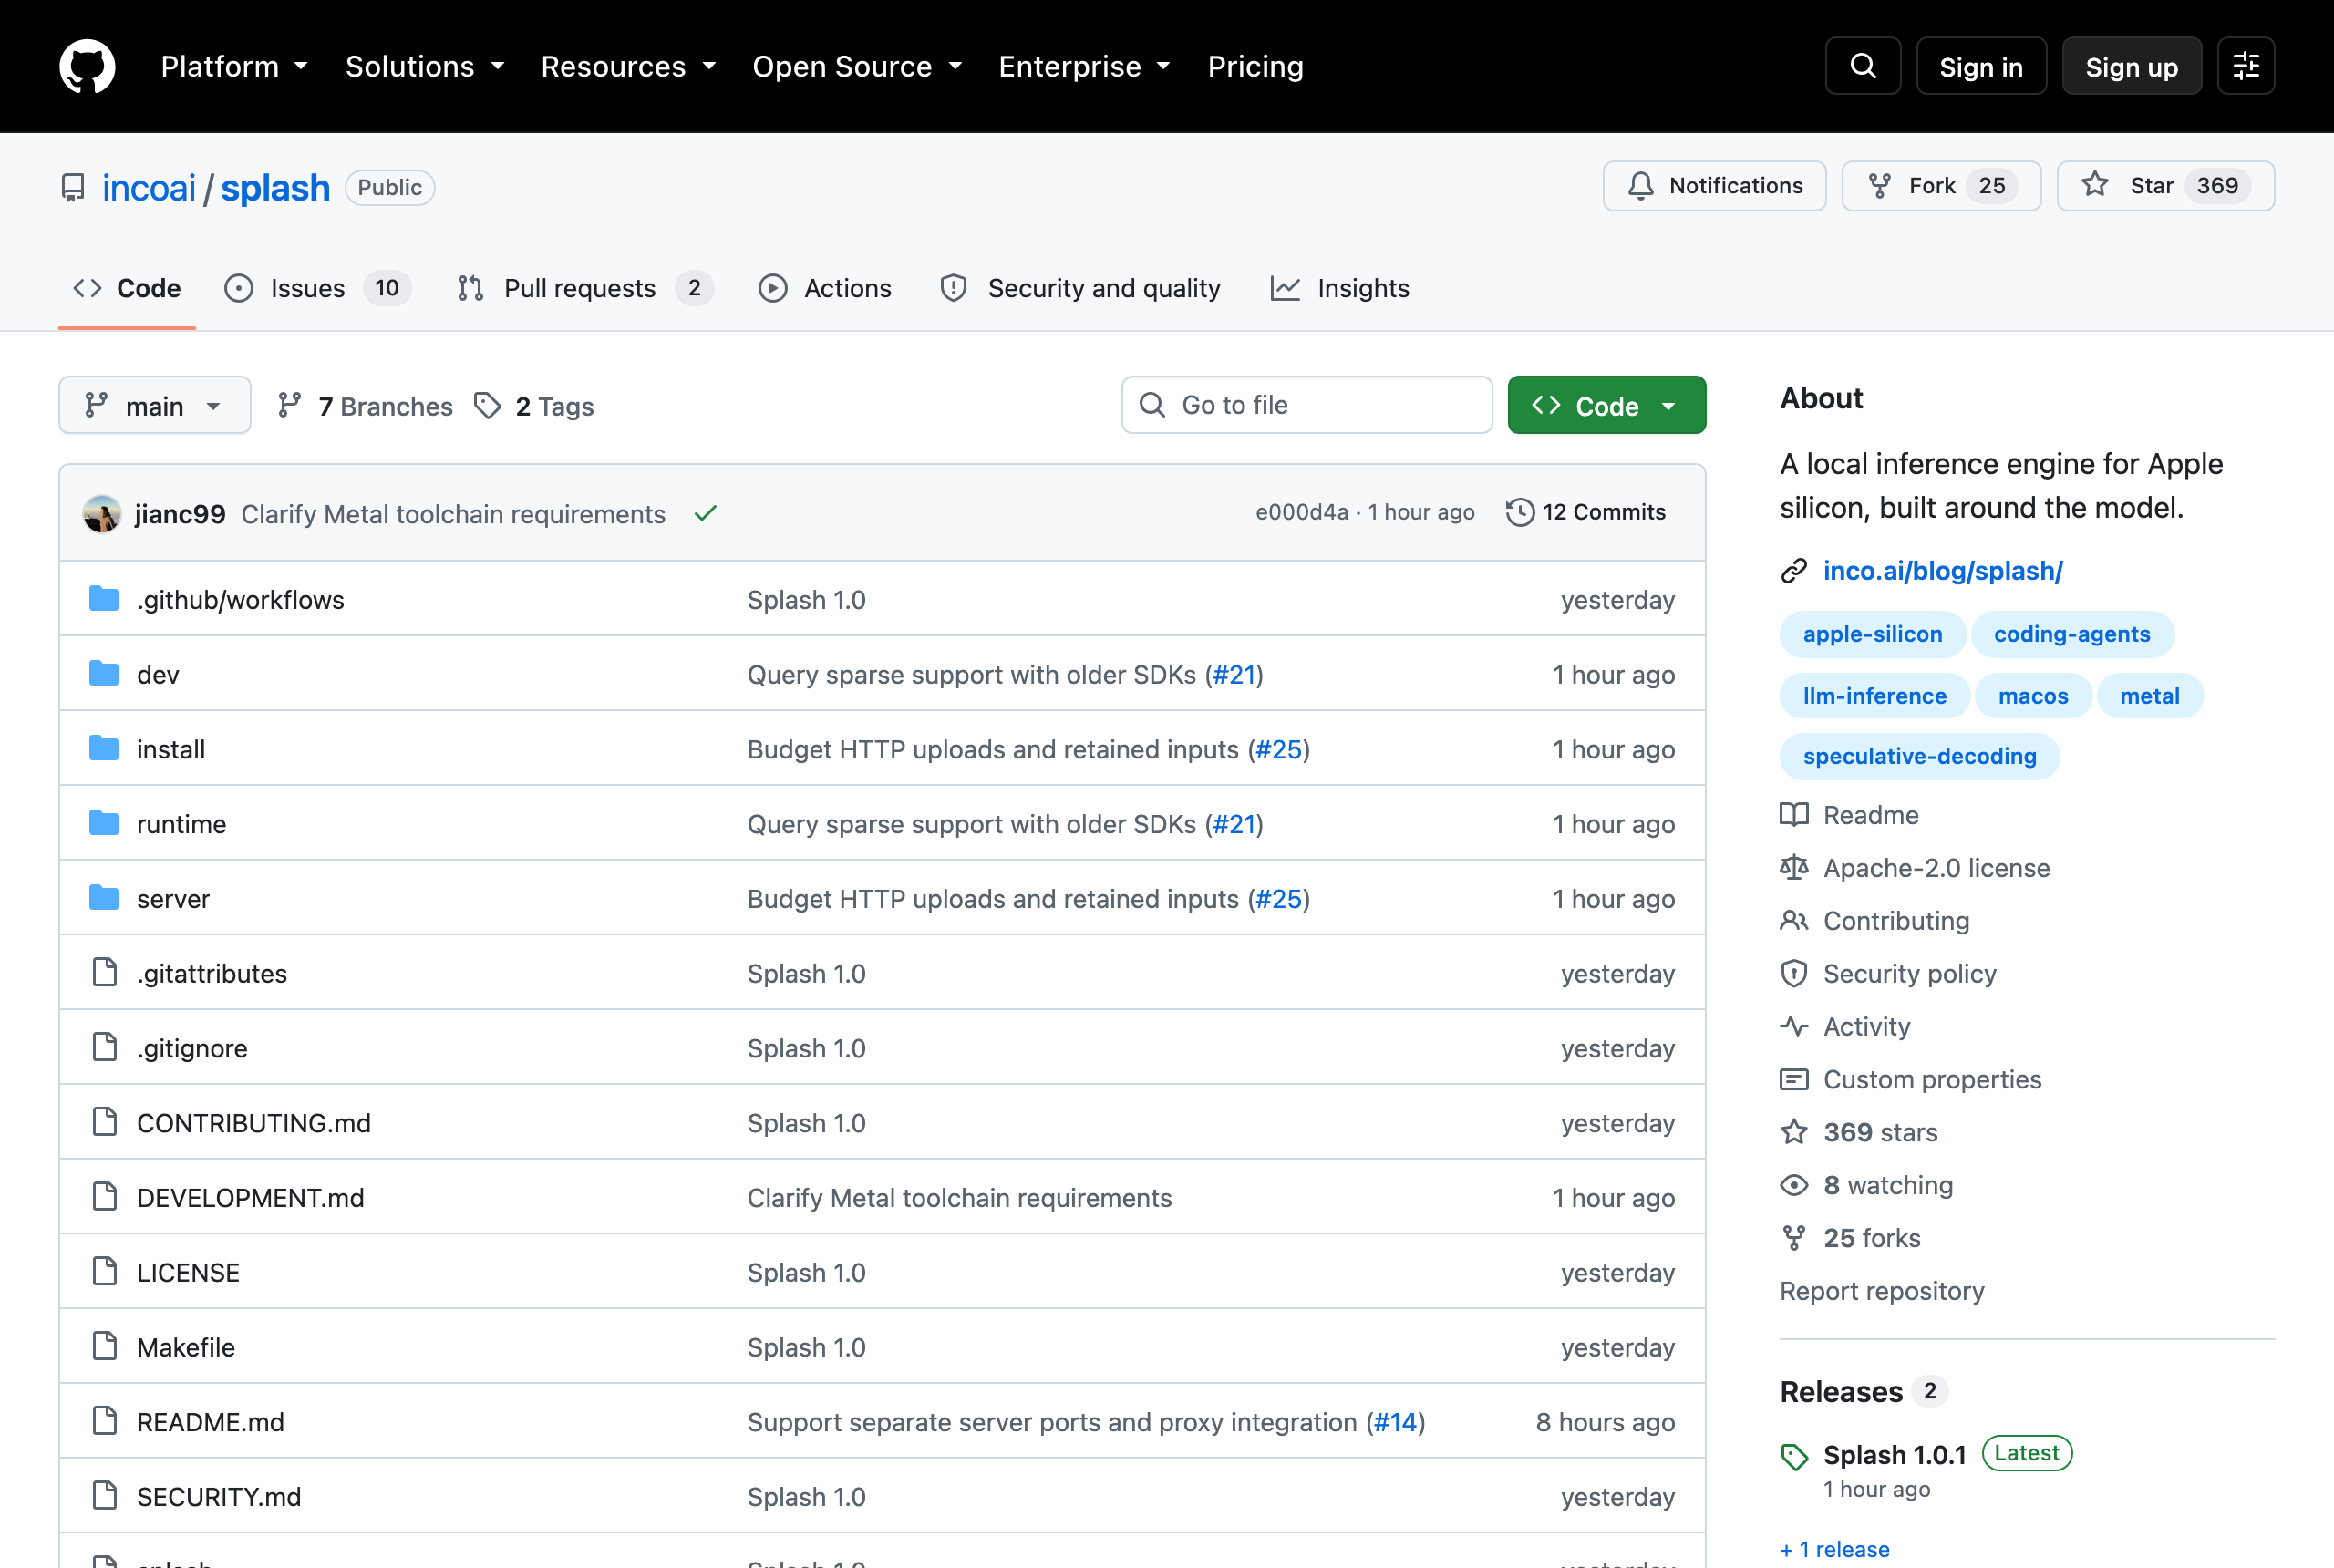Select the metal topic tag
This screenshot has width=2334, height=1568.
2149,696
